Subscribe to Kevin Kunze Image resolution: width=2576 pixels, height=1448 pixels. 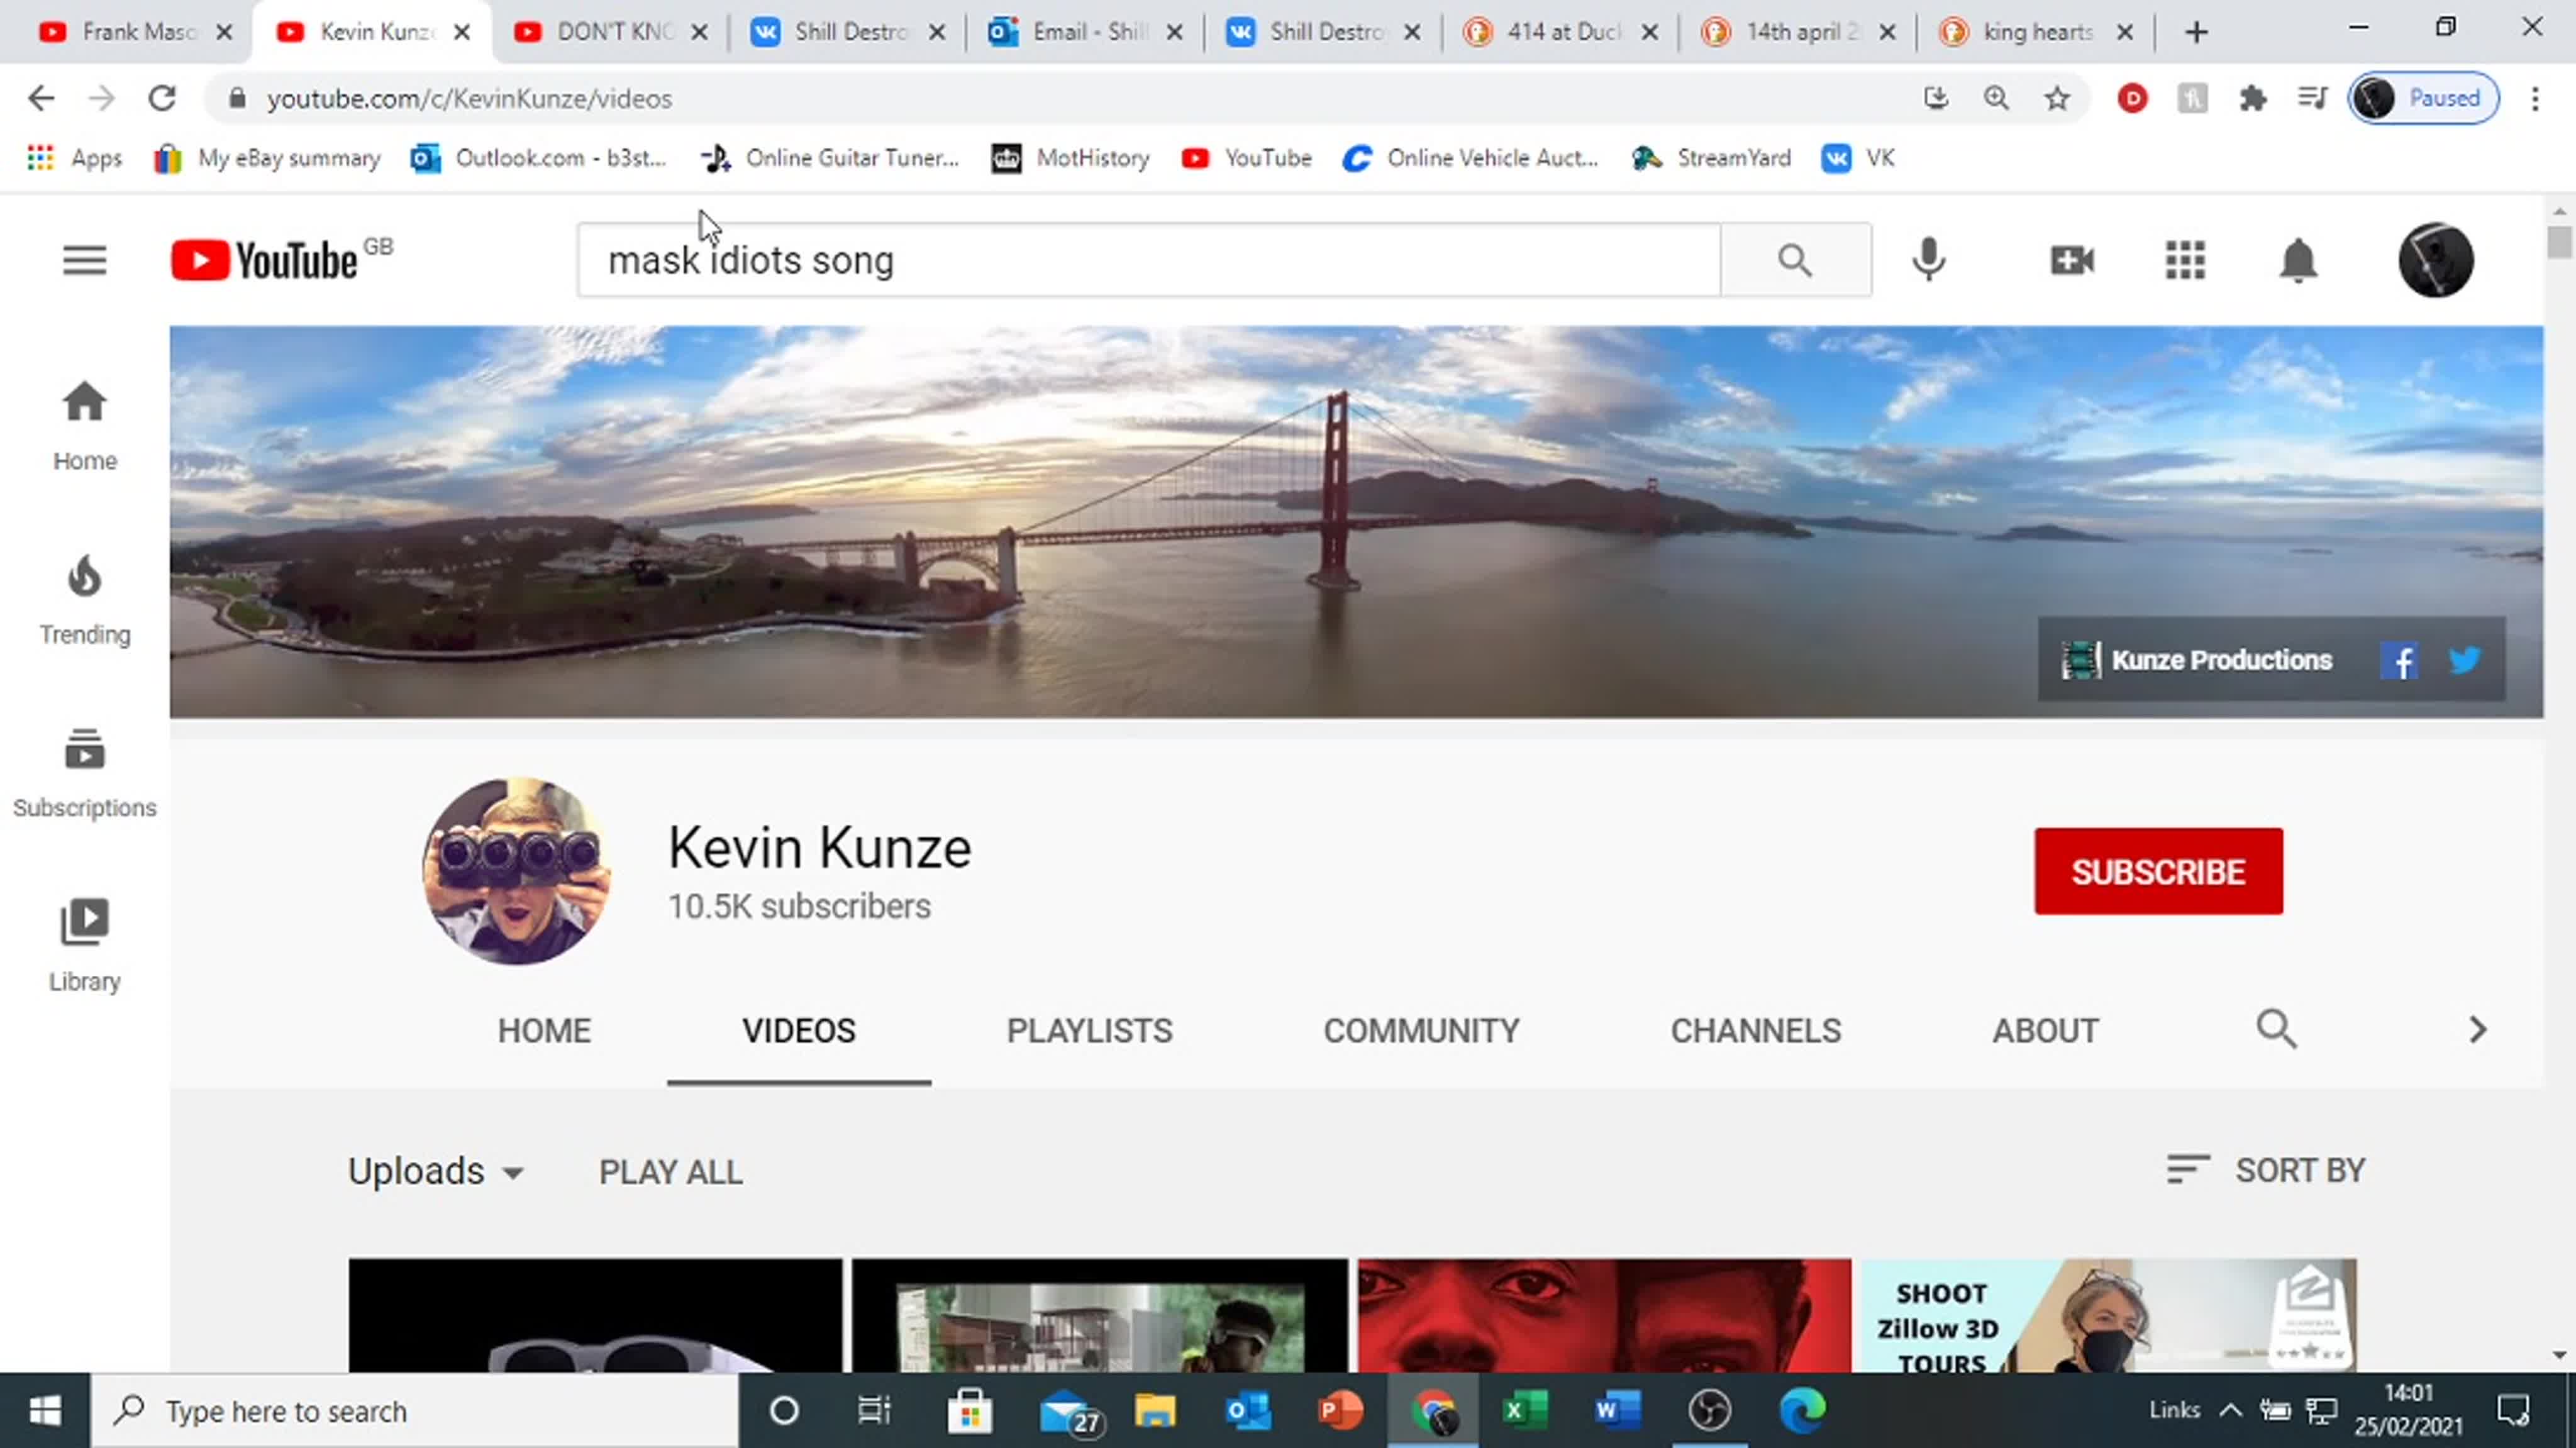click(x=2158, y=871)
